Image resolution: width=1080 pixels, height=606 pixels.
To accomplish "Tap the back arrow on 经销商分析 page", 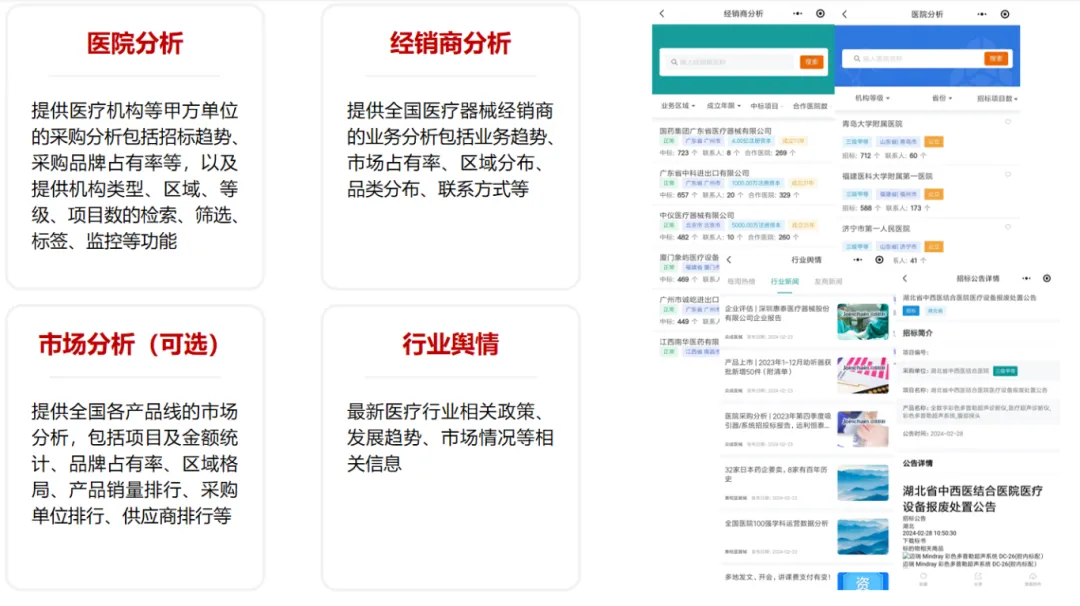I will click(x=662, y=13).
